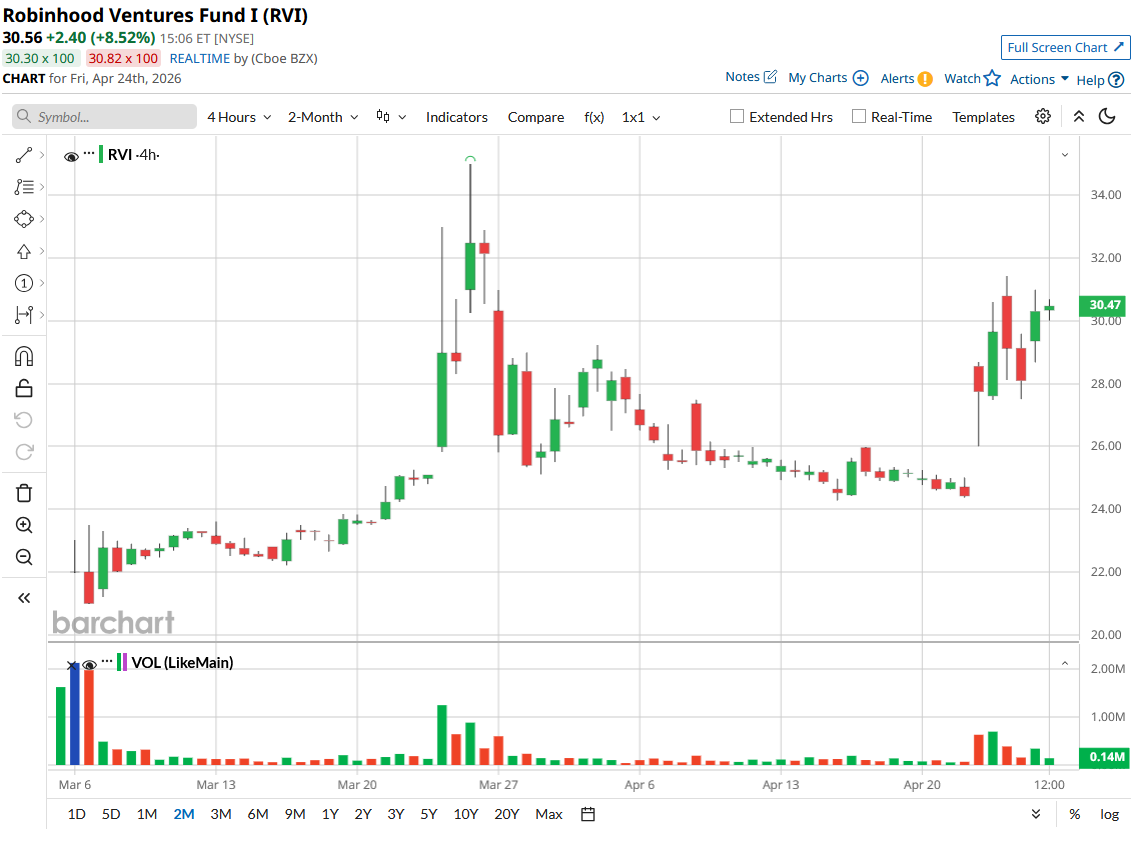
Task: Open chart settings with the gear icon
Action: coord(1043,117)
